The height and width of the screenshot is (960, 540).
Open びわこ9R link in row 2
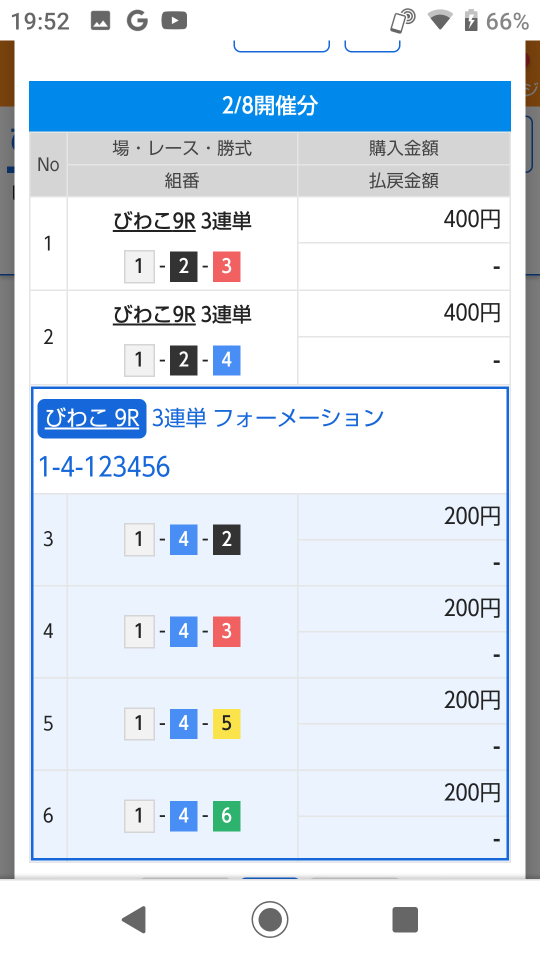pos(154,315)
